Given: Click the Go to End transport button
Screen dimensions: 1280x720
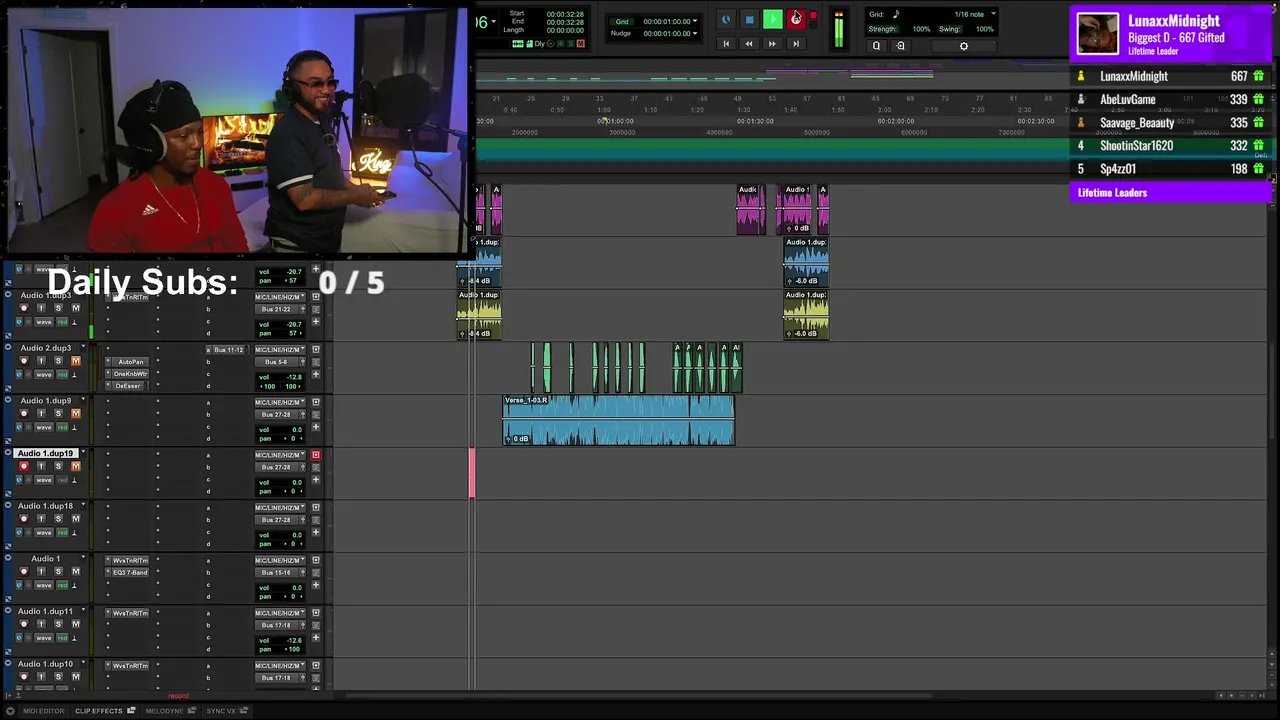Looking at the screenshot, I should tap(796, 44).
